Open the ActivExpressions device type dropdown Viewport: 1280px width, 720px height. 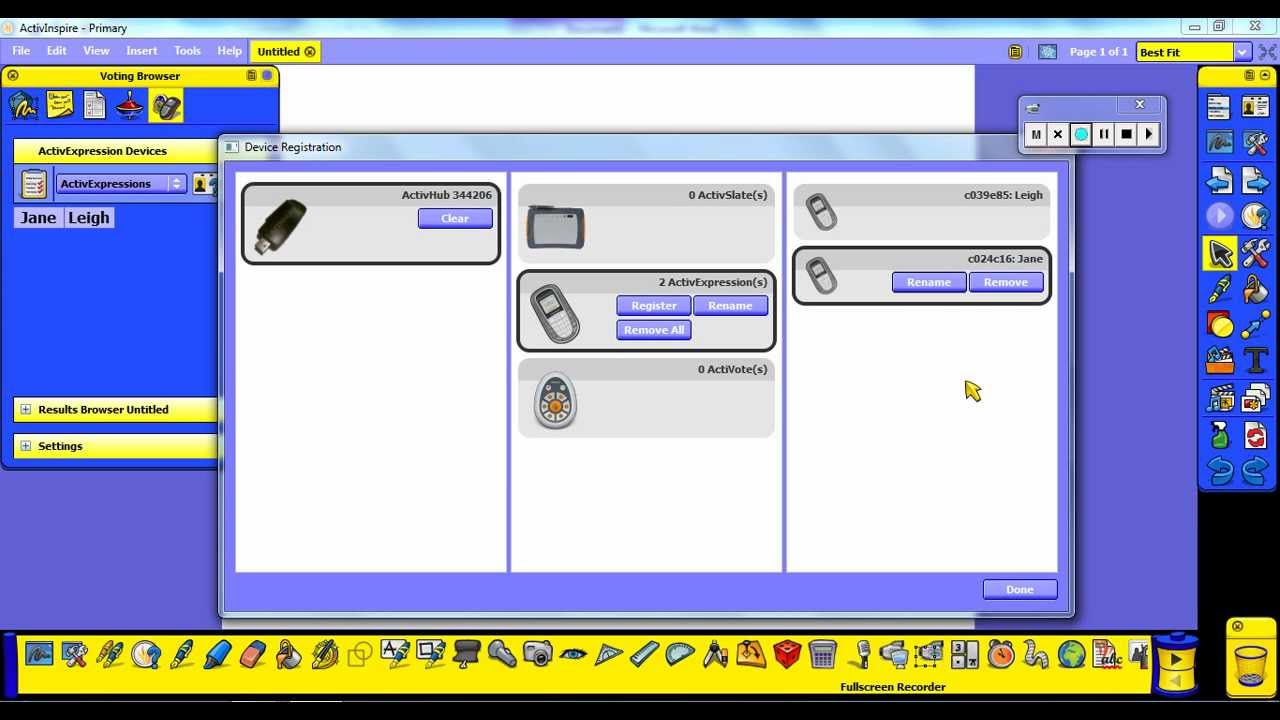tap(120, 184)
